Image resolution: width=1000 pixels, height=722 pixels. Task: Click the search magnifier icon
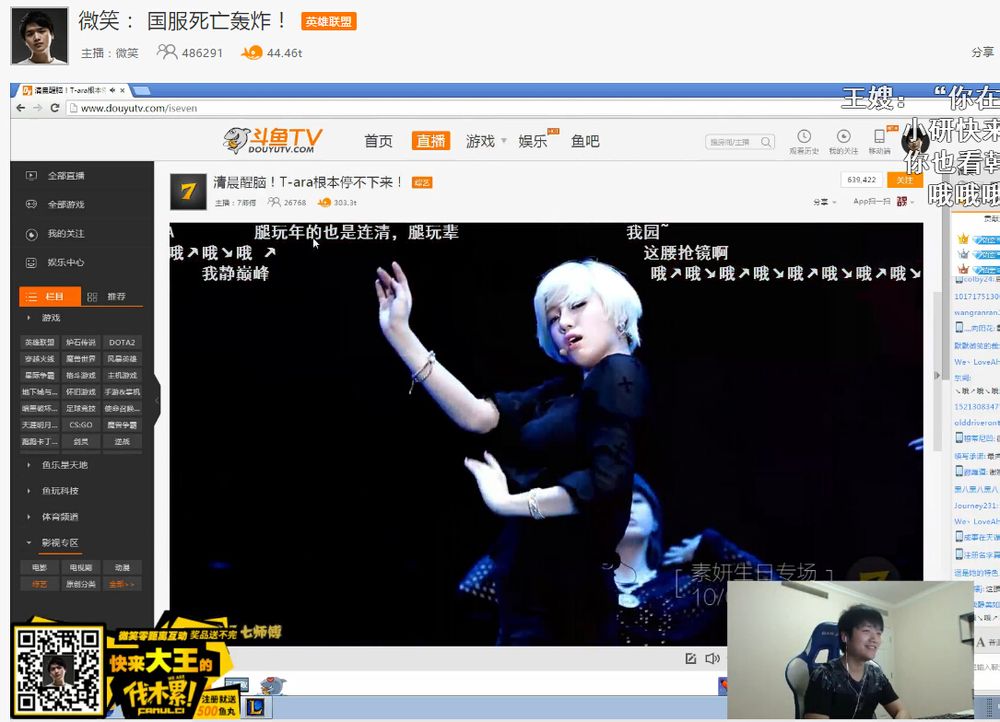tap(766, 142)
